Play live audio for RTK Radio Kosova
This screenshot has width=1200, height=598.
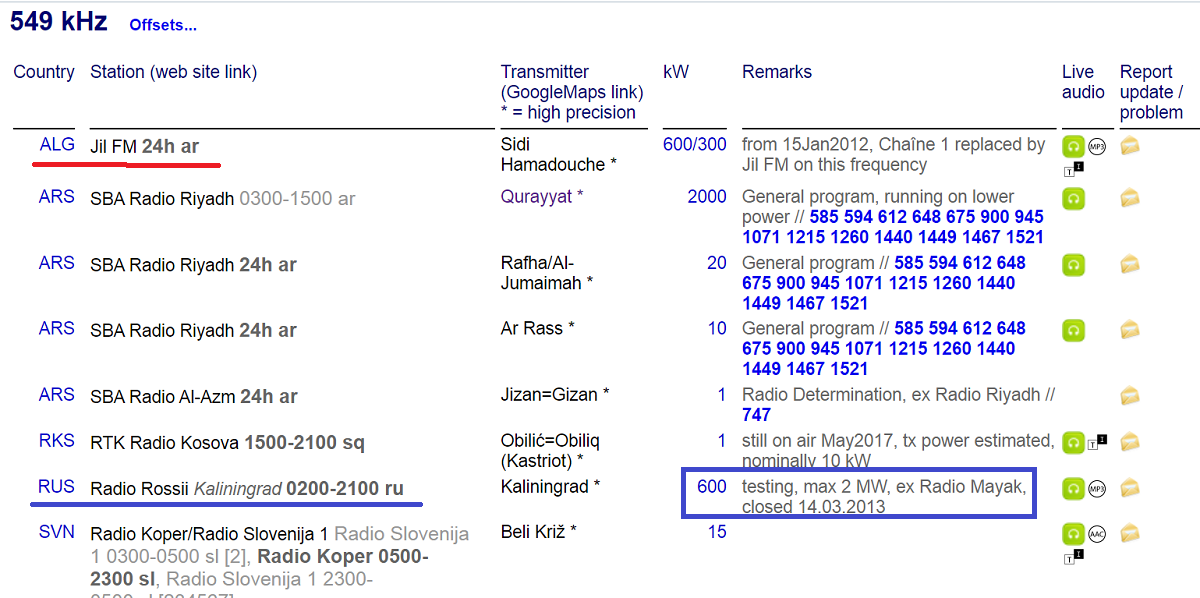1073,442
